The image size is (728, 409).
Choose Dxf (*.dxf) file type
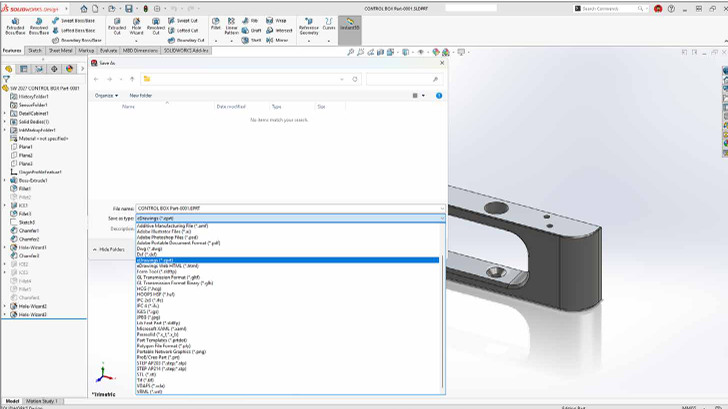(287, 254)
